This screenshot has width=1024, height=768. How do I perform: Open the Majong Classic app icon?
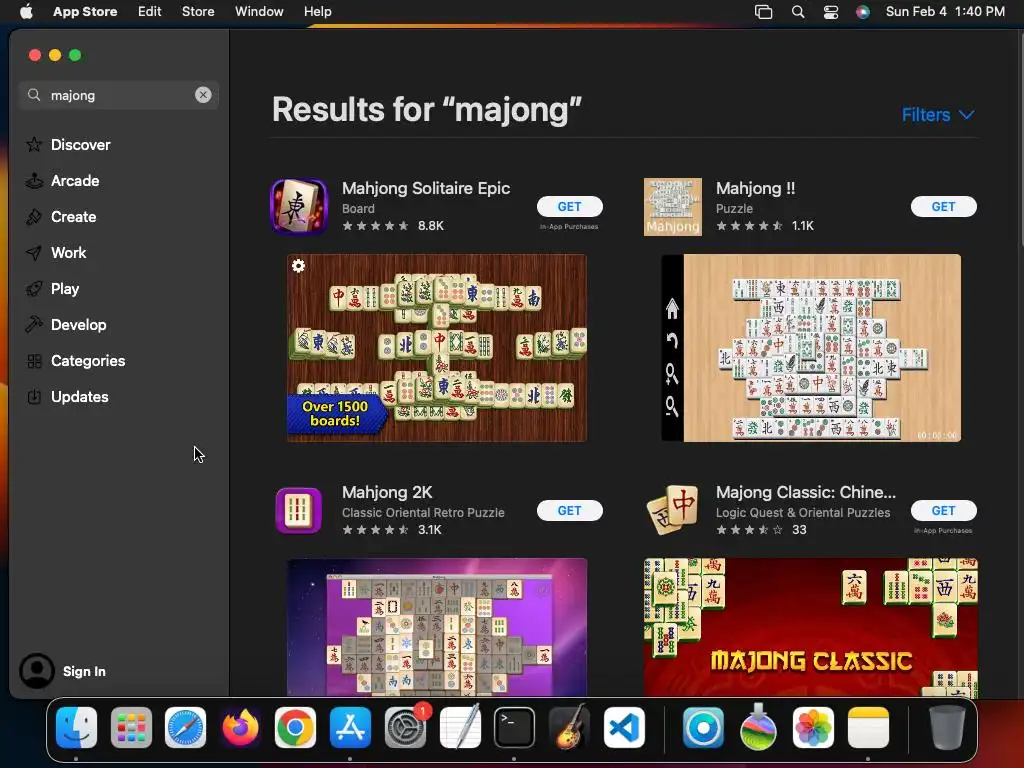click(673, 511)
